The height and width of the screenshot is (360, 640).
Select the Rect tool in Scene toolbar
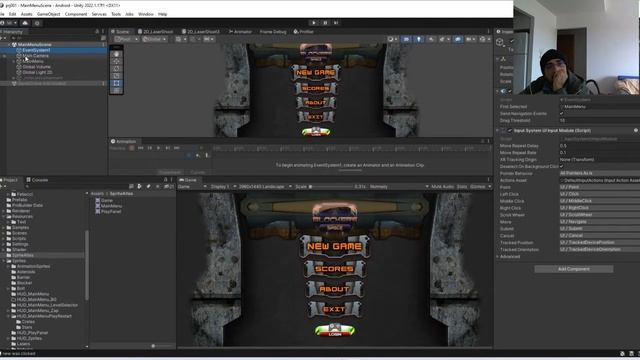click(x=117, y=83)
